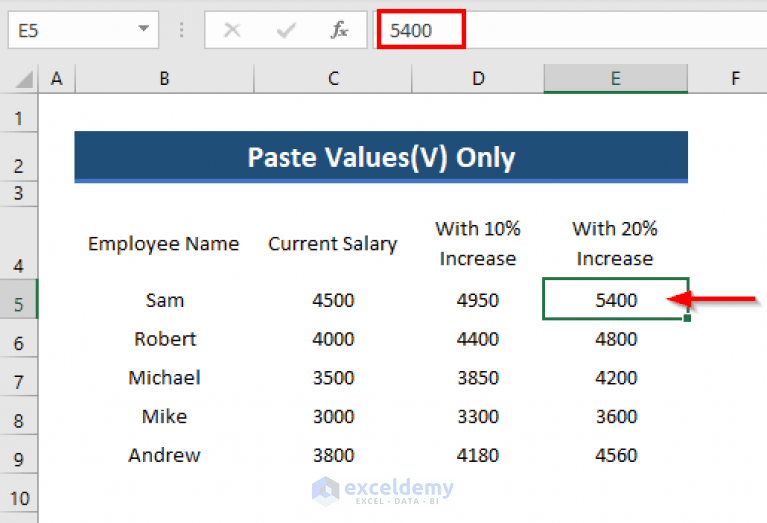This screenshot has height=523, width=767.
Task: Select the cell with value 4950
Action: pos(478,299)
